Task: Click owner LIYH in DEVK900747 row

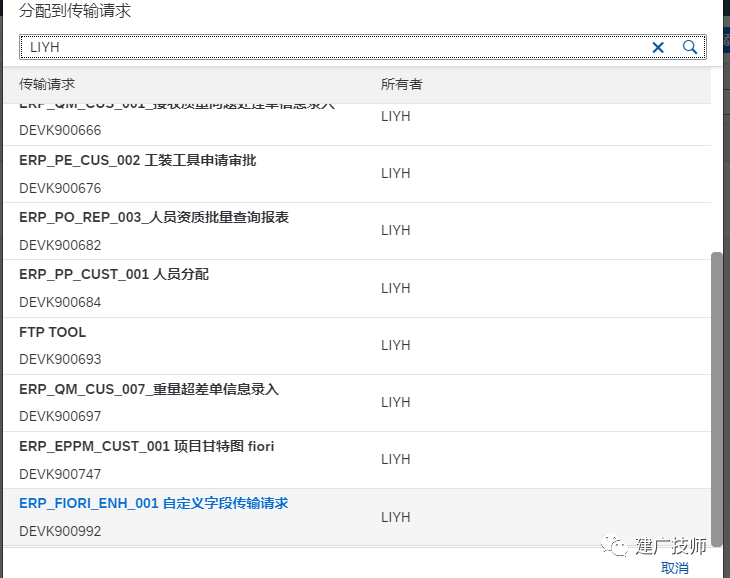Action: coord(396,459)
